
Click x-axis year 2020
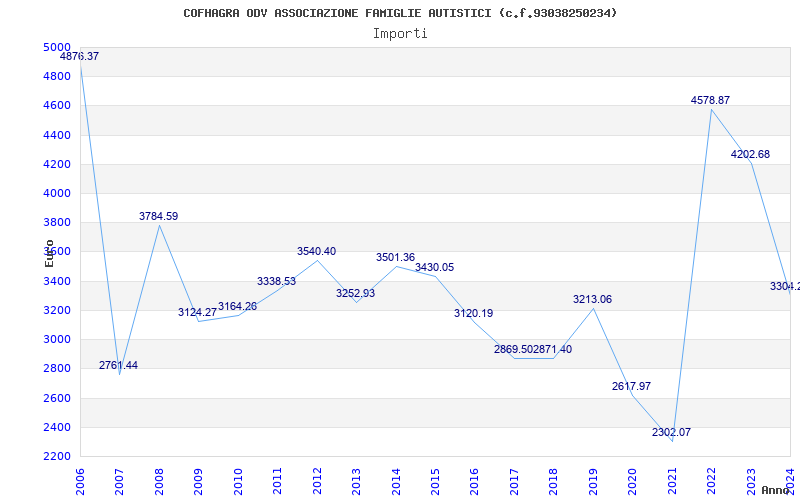(x=633, y=481)
